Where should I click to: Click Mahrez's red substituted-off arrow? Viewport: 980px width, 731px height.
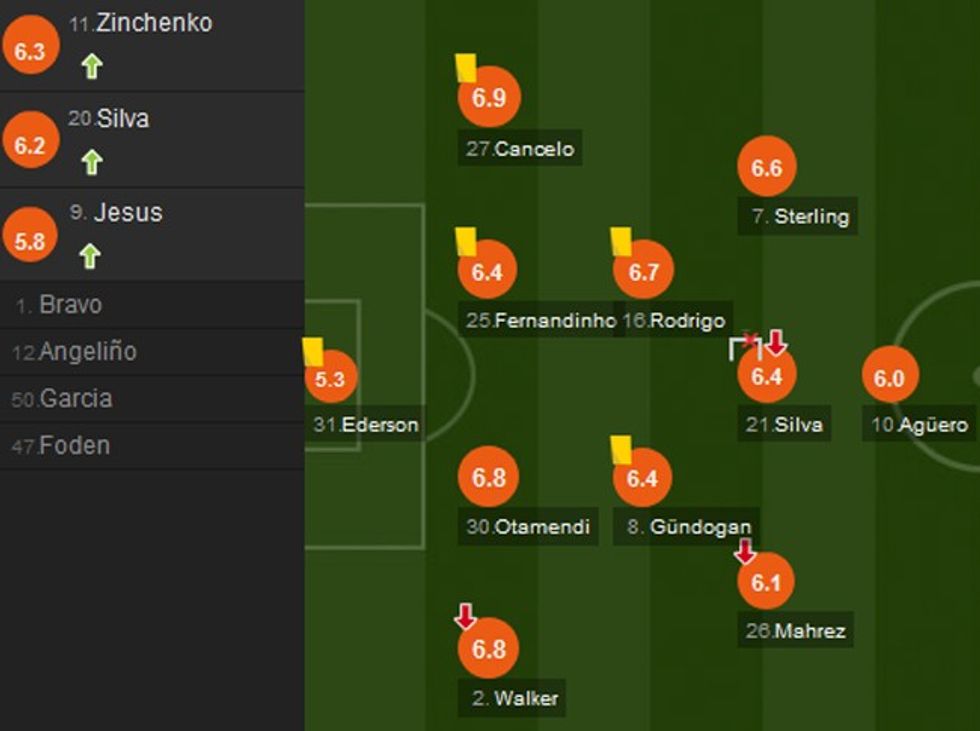745,551
